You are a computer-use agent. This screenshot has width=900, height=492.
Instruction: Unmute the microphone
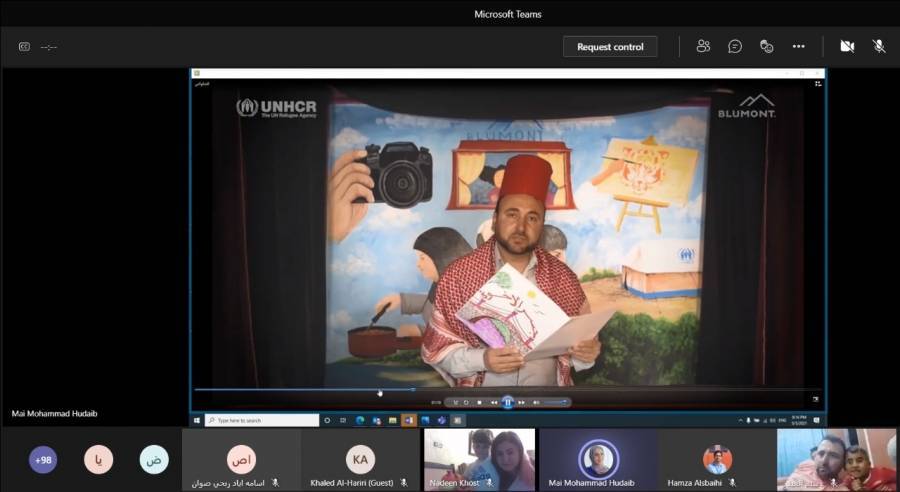(x=879, y=46)
